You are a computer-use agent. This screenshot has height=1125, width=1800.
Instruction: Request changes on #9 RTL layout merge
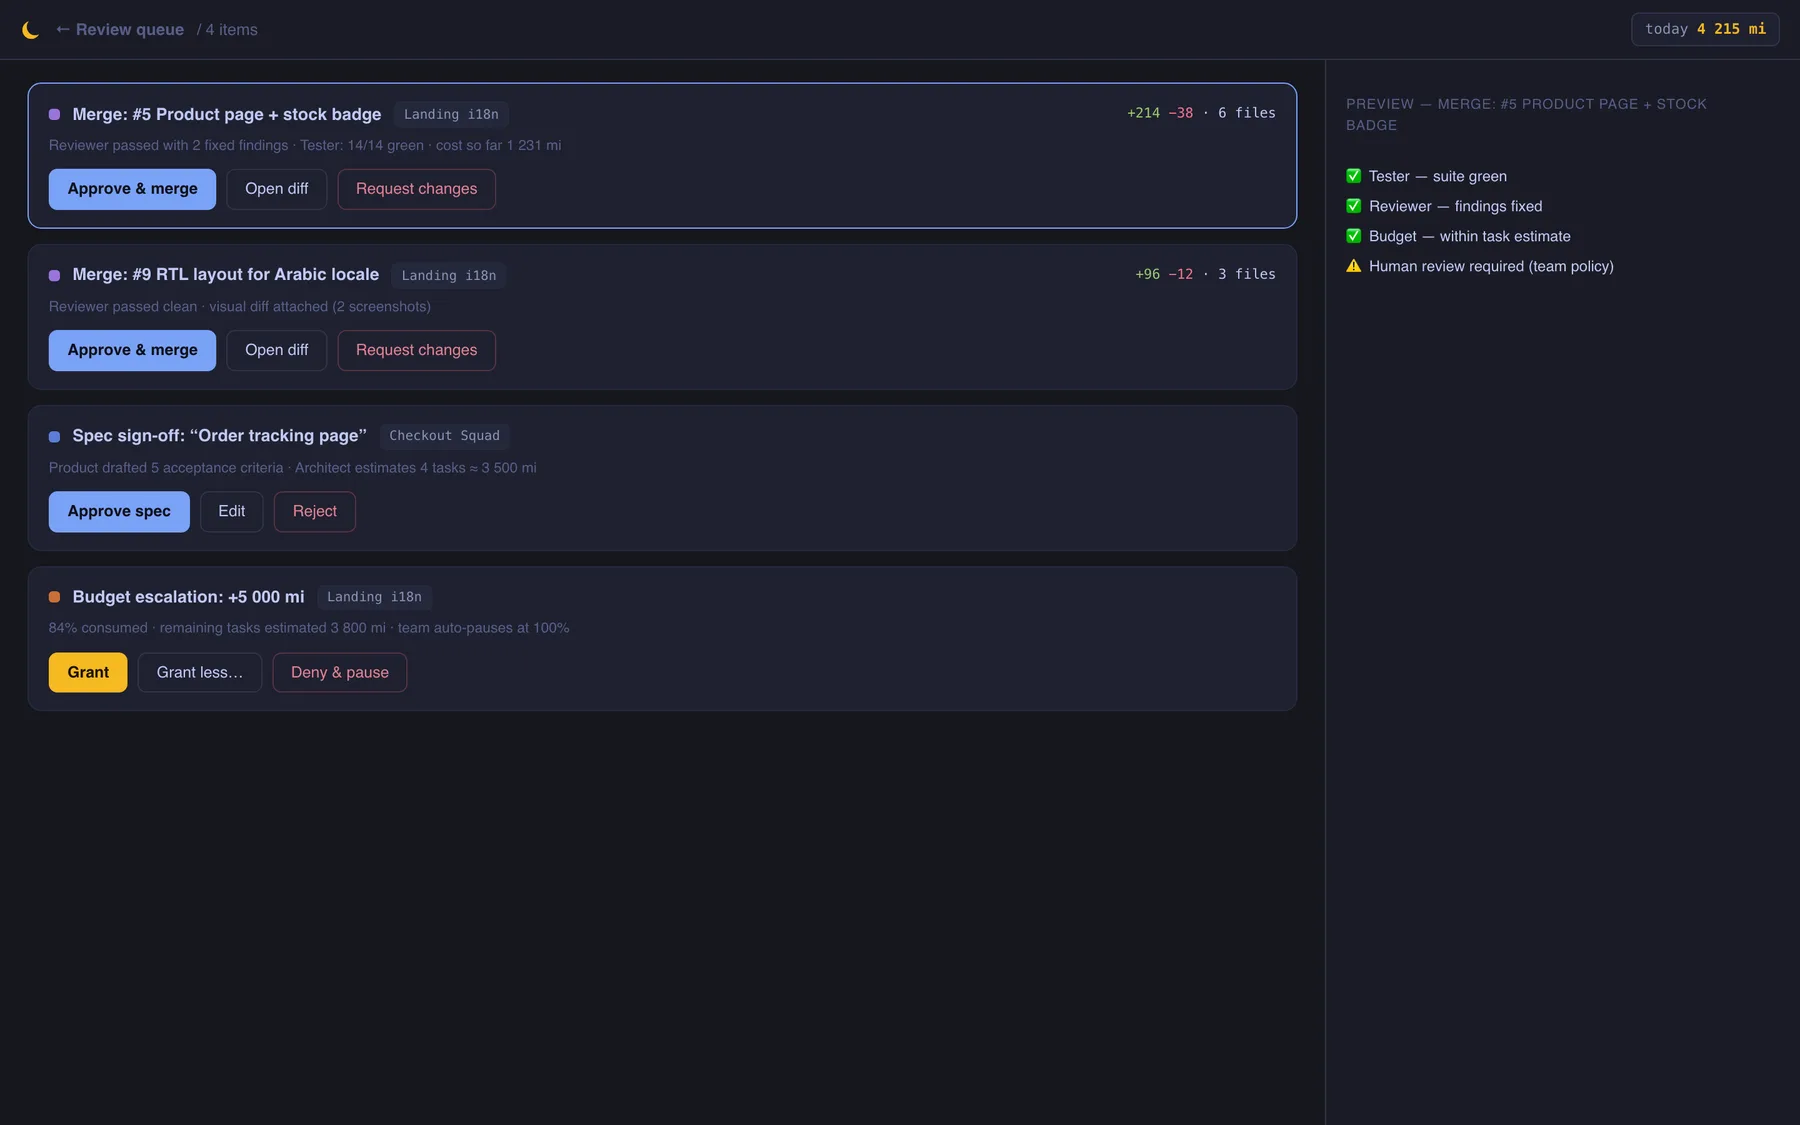point(417,350)
